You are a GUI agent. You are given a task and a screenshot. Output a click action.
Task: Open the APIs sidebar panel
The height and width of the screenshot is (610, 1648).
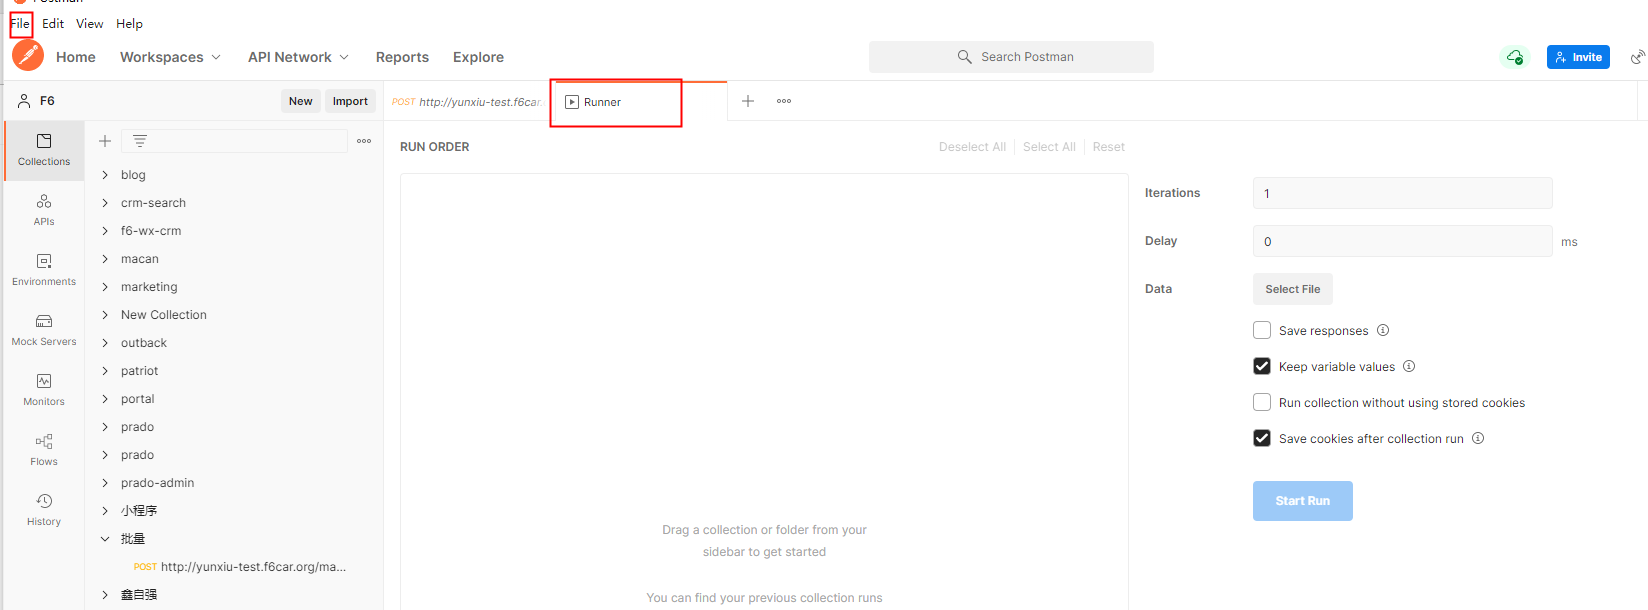[44, 210]
